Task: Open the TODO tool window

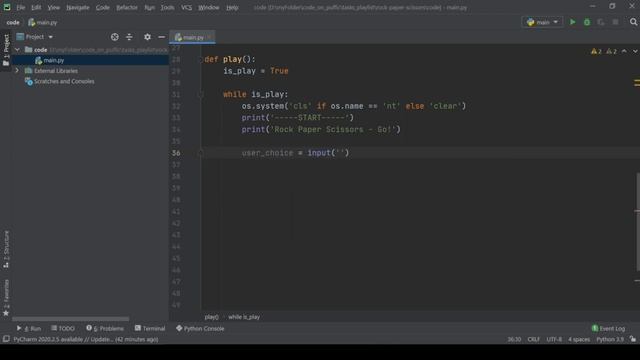Action: (x=63, y=328)
